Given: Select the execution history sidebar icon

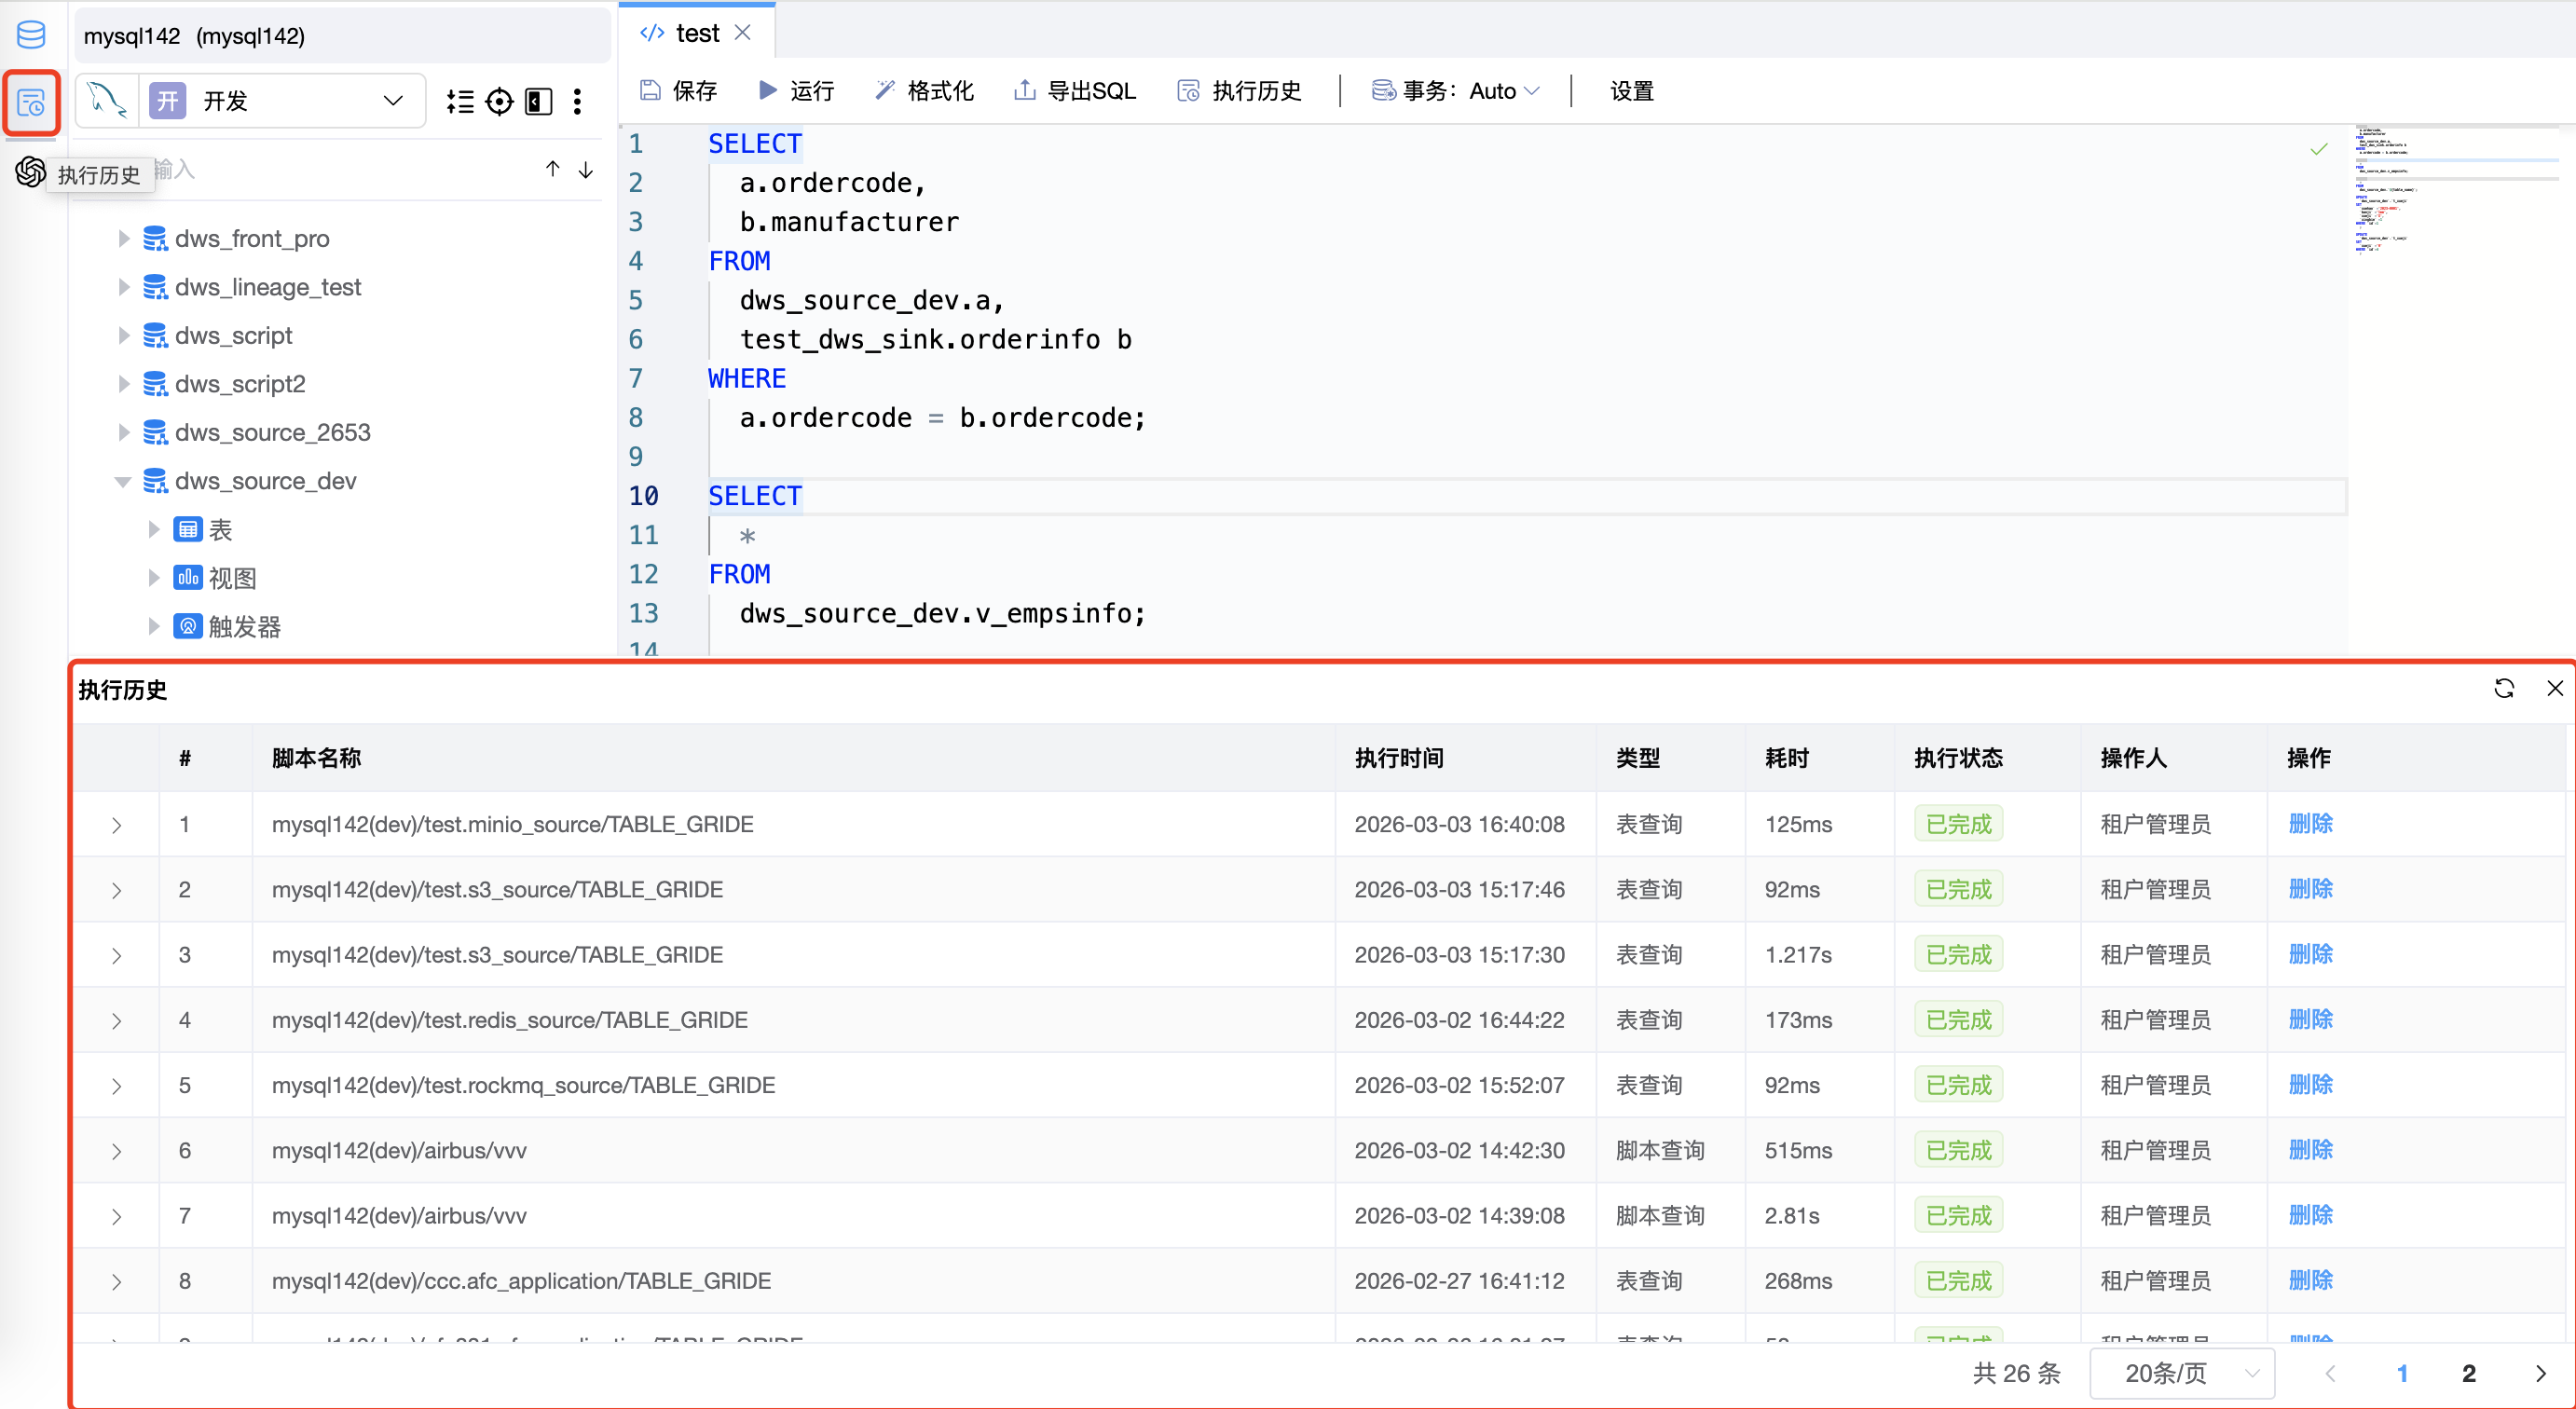Looking at the screenshot, I should pos(31,102).
